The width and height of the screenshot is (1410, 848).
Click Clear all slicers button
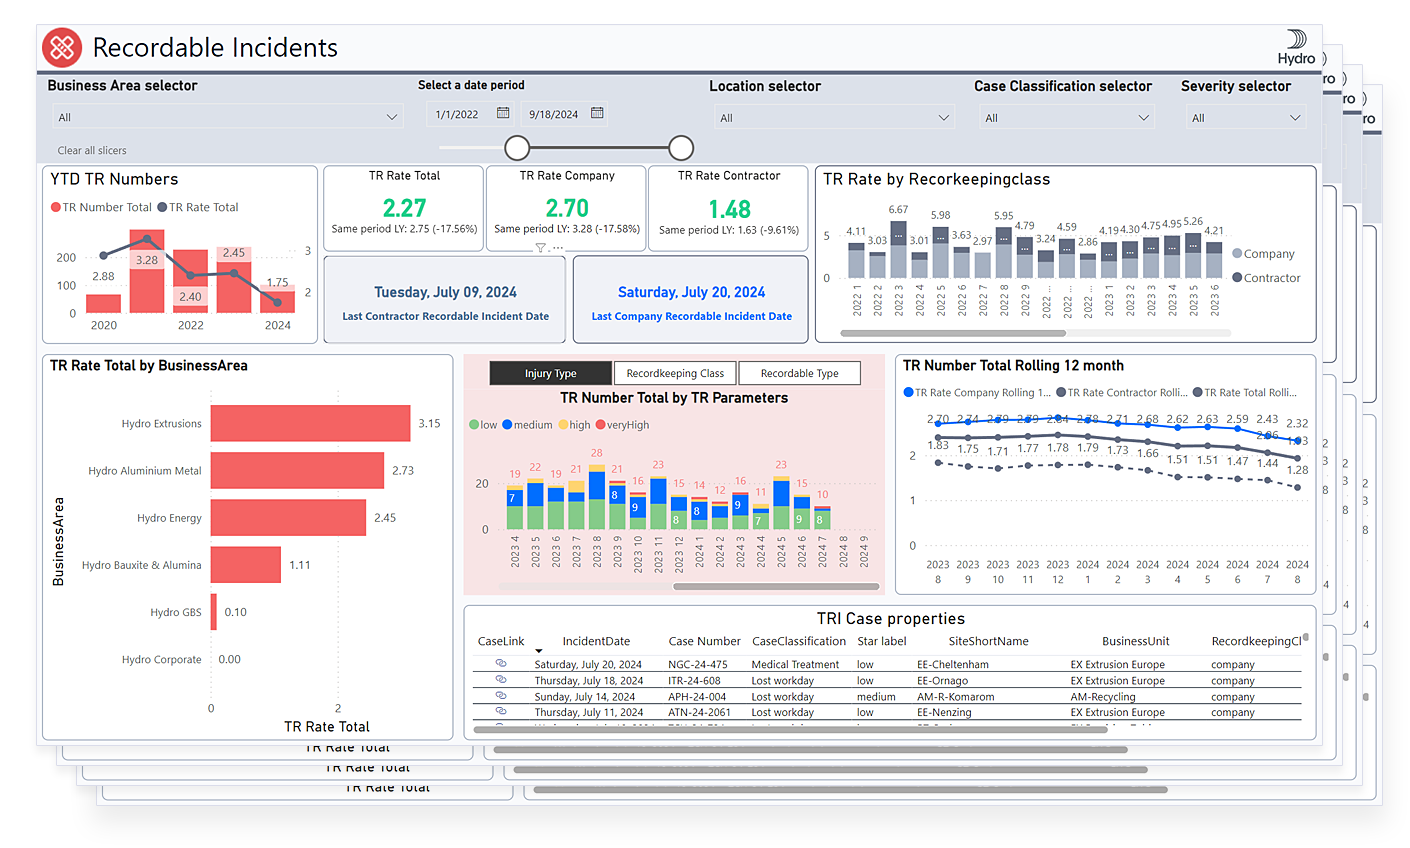pyautogui.click(x=92, y=150)
